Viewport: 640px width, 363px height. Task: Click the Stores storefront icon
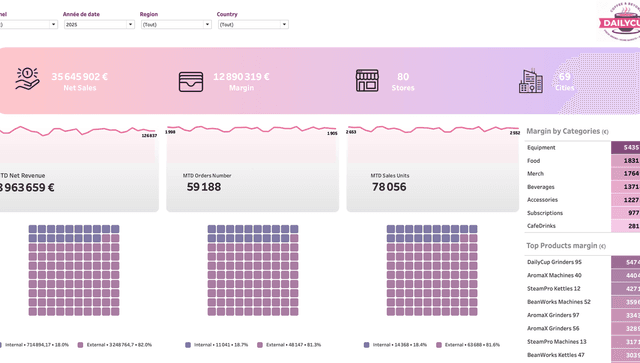tap(367, 80)
